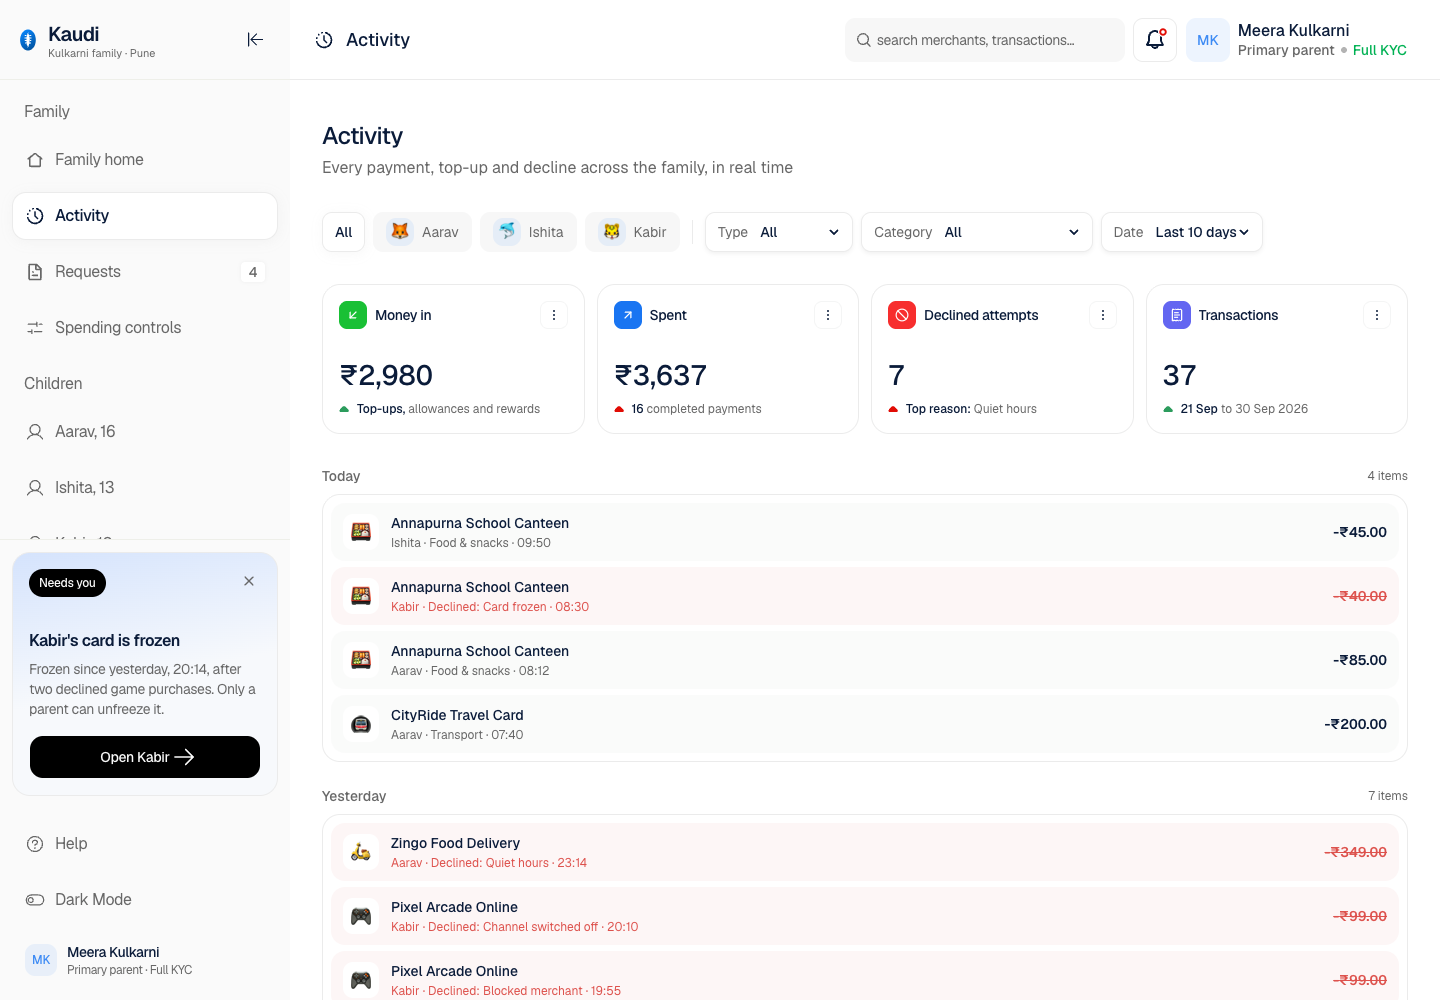Click the Money in green icon
The height and width of the screenshot is (1000, 1440).
353,315
